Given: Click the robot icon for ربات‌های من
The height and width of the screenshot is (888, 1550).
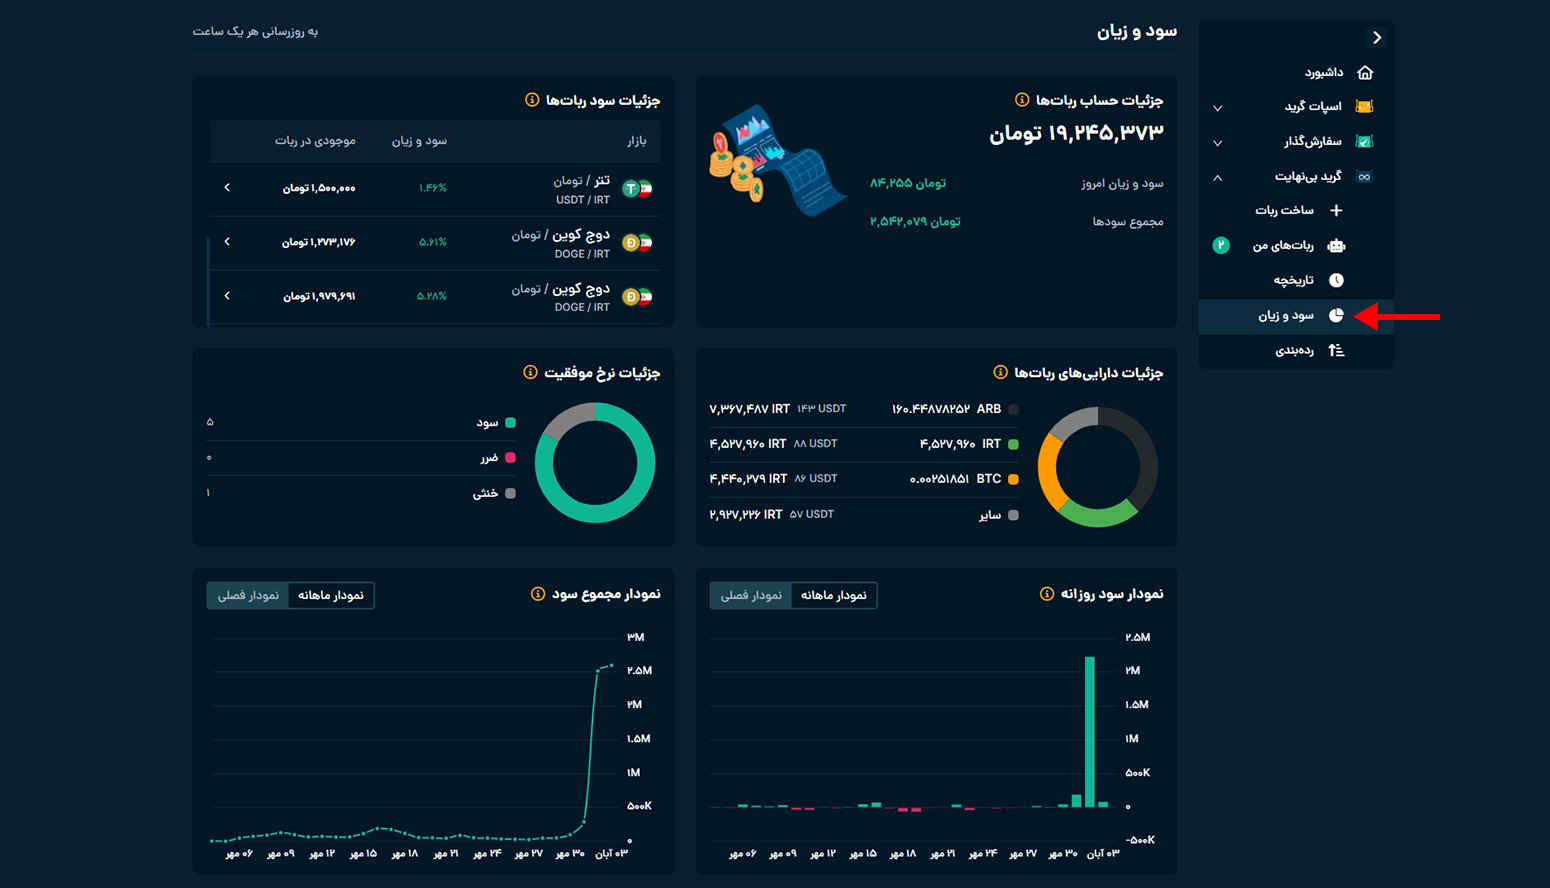Looking at the screenshot, I should pos(1336,245).
